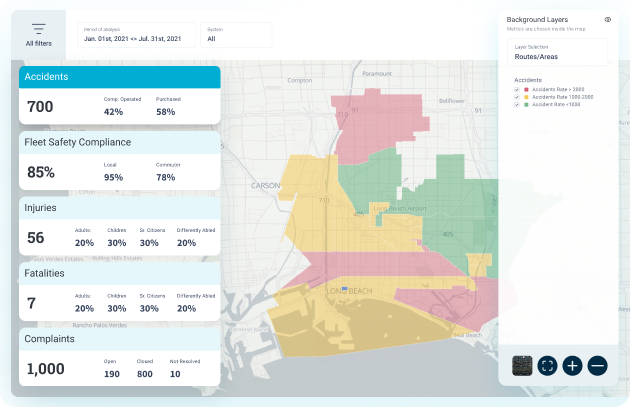Image resolution: width=630 pixels, height=407 pixels.
Task: Select the Accidents card header
Action: (120, 77)
